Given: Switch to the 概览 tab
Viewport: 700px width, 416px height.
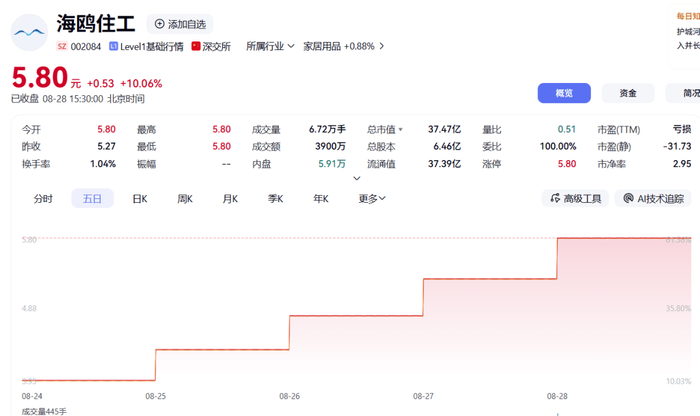Looking at the screenshot, I should coord(564,93).
